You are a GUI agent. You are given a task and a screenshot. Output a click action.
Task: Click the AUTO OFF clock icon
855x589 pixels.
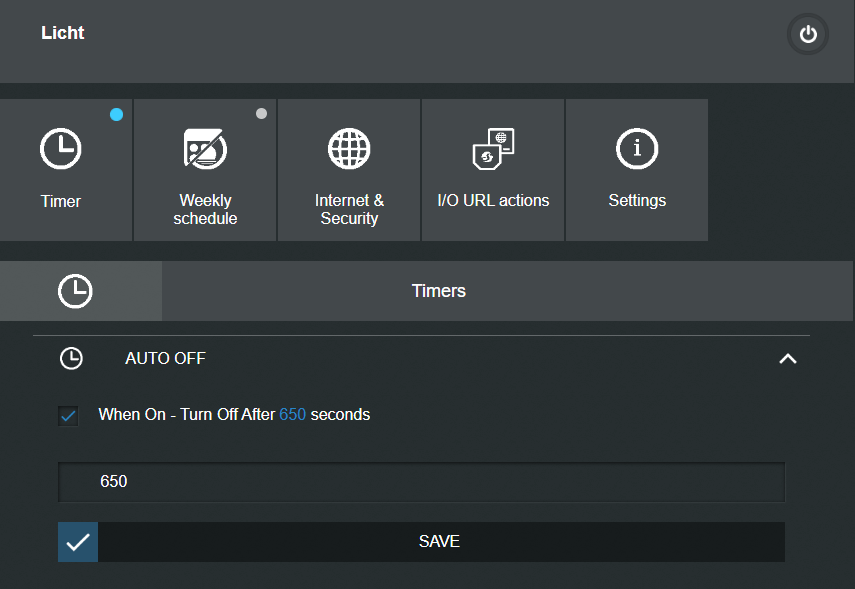(x=71, y=358)
